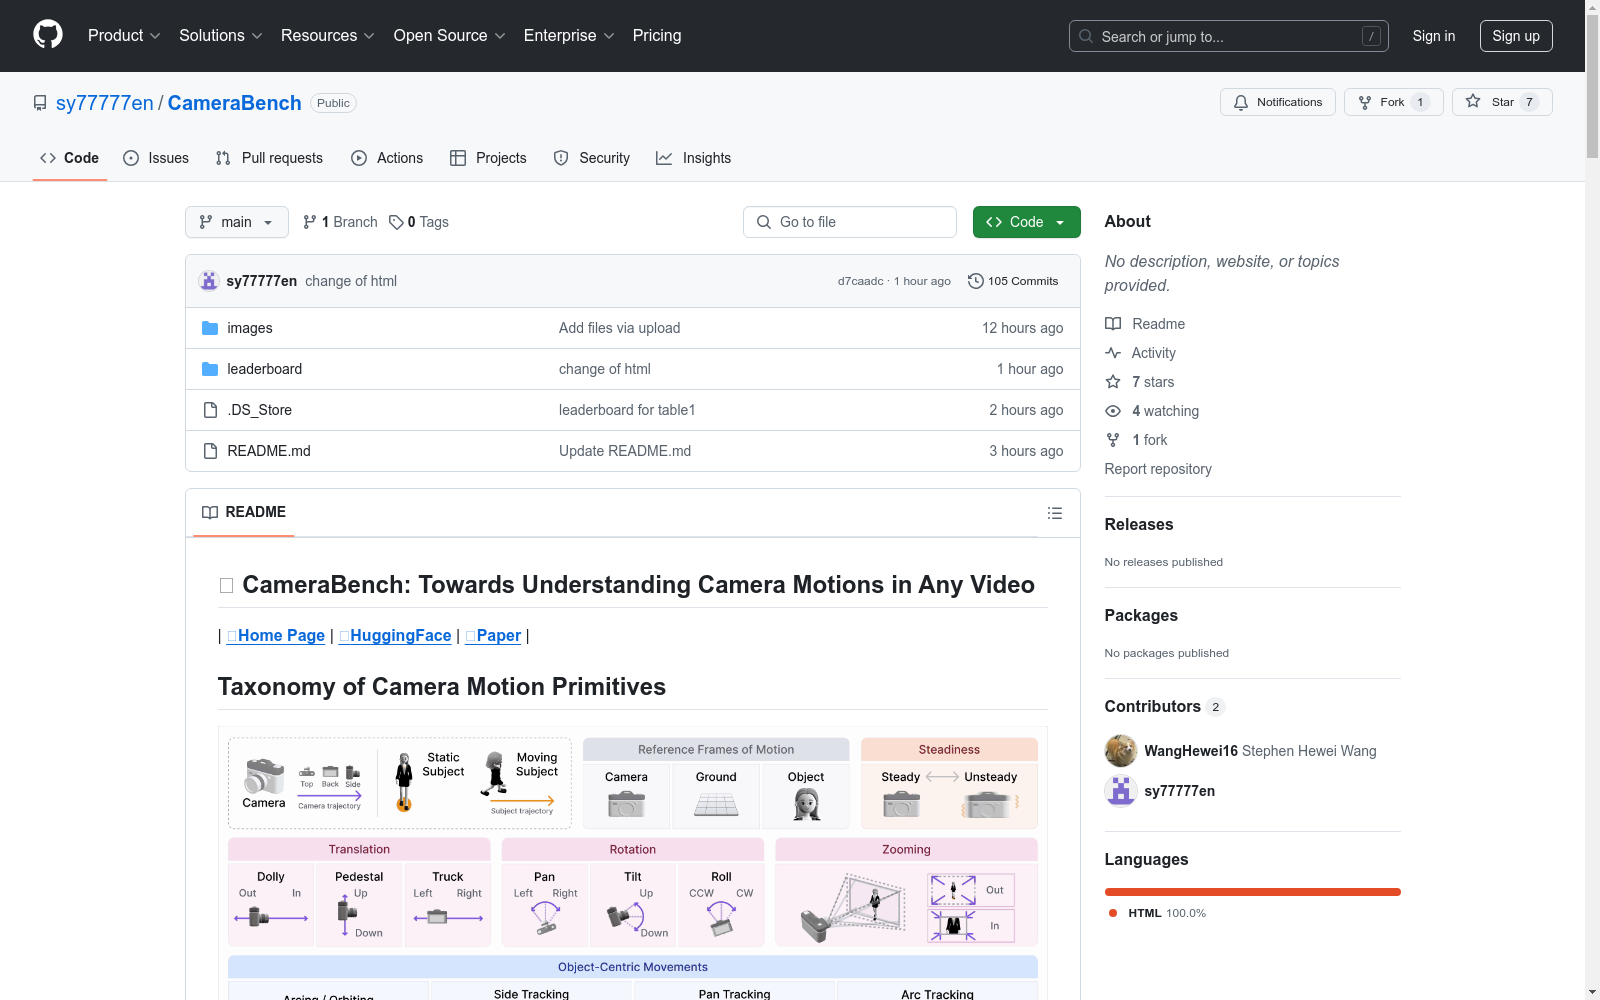The height and width of the screenshot is (1000, 1600).
Task: View the 105 Commits history link
Action: tap(1013, 281)
